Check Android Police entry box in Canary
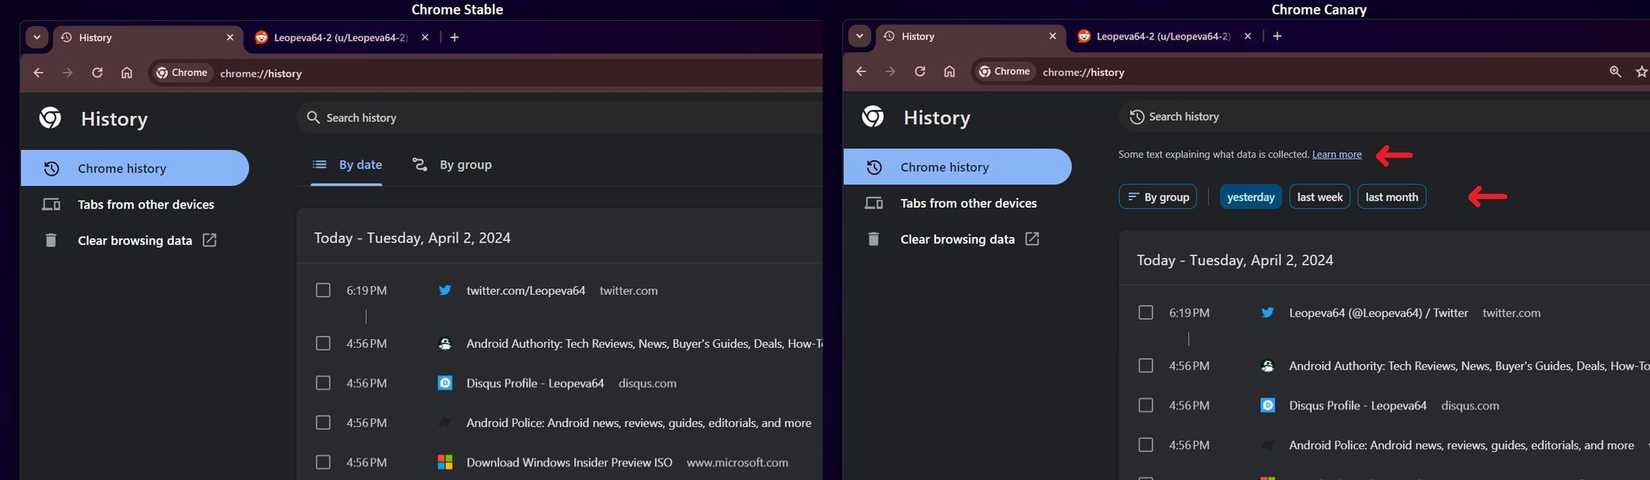Viewport: 1650px width, 480px height. 1146,445
